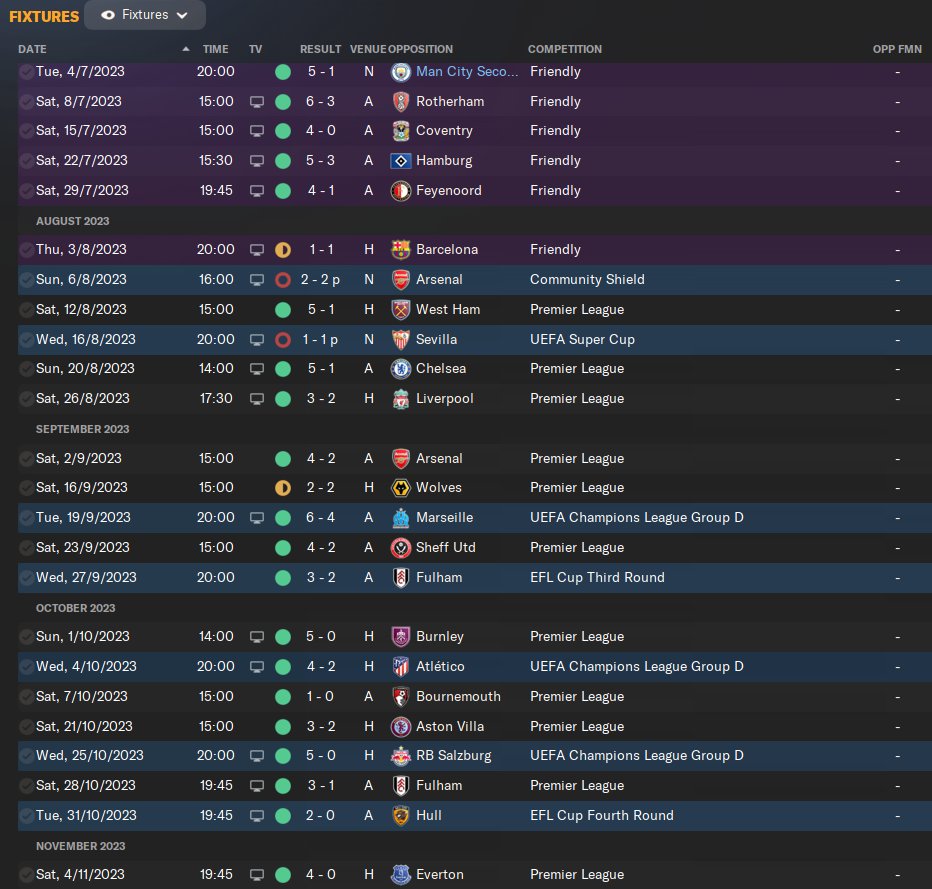Sort by the RESULT column header
Image resolution: width=932 pixels, height=889 pixels.
click(x=320, y=49)
